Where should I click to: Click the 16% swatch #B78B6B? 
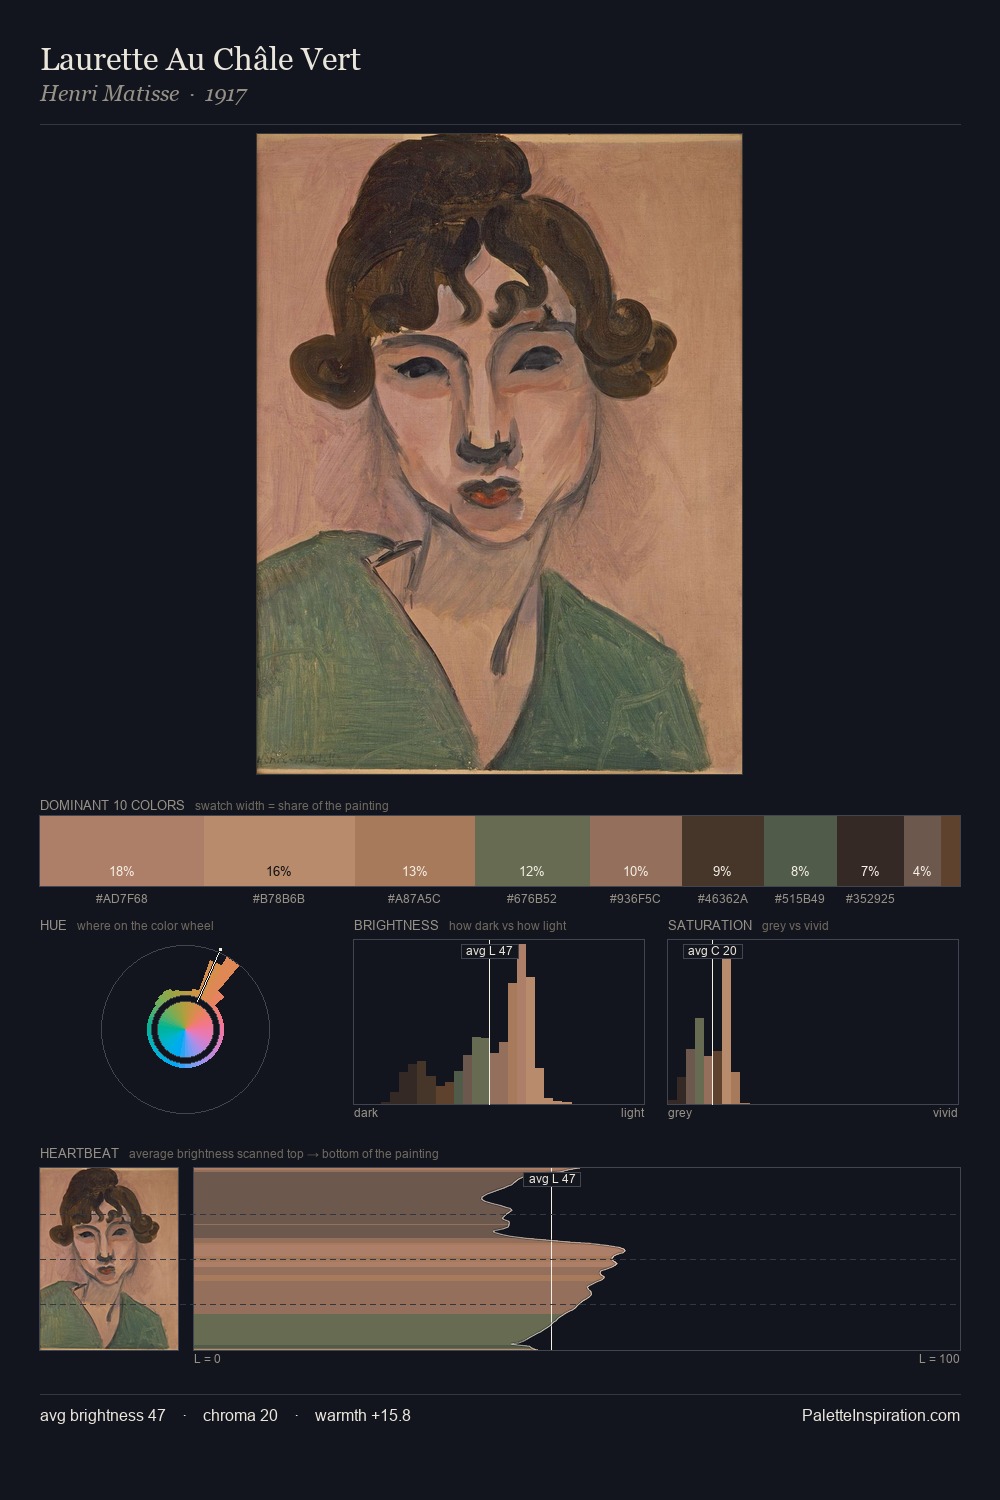click(279, 851)
